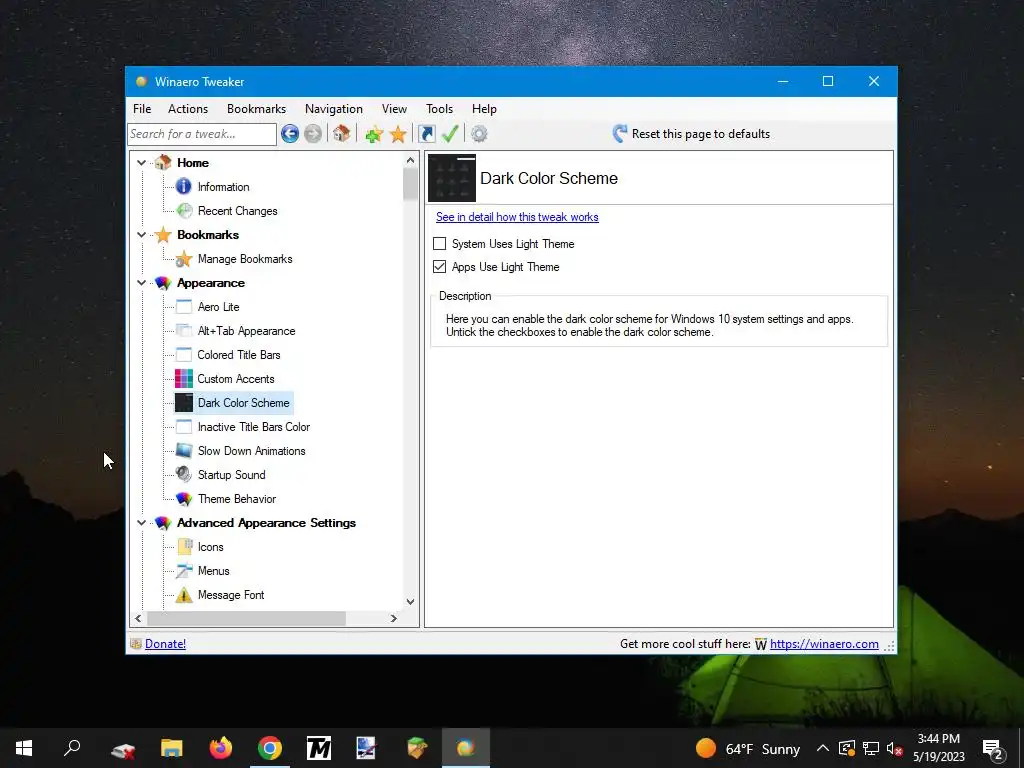Screen dimensions: 1024x768
Task: Click the Startup Sound speaker icon
Action: [184, 475]
